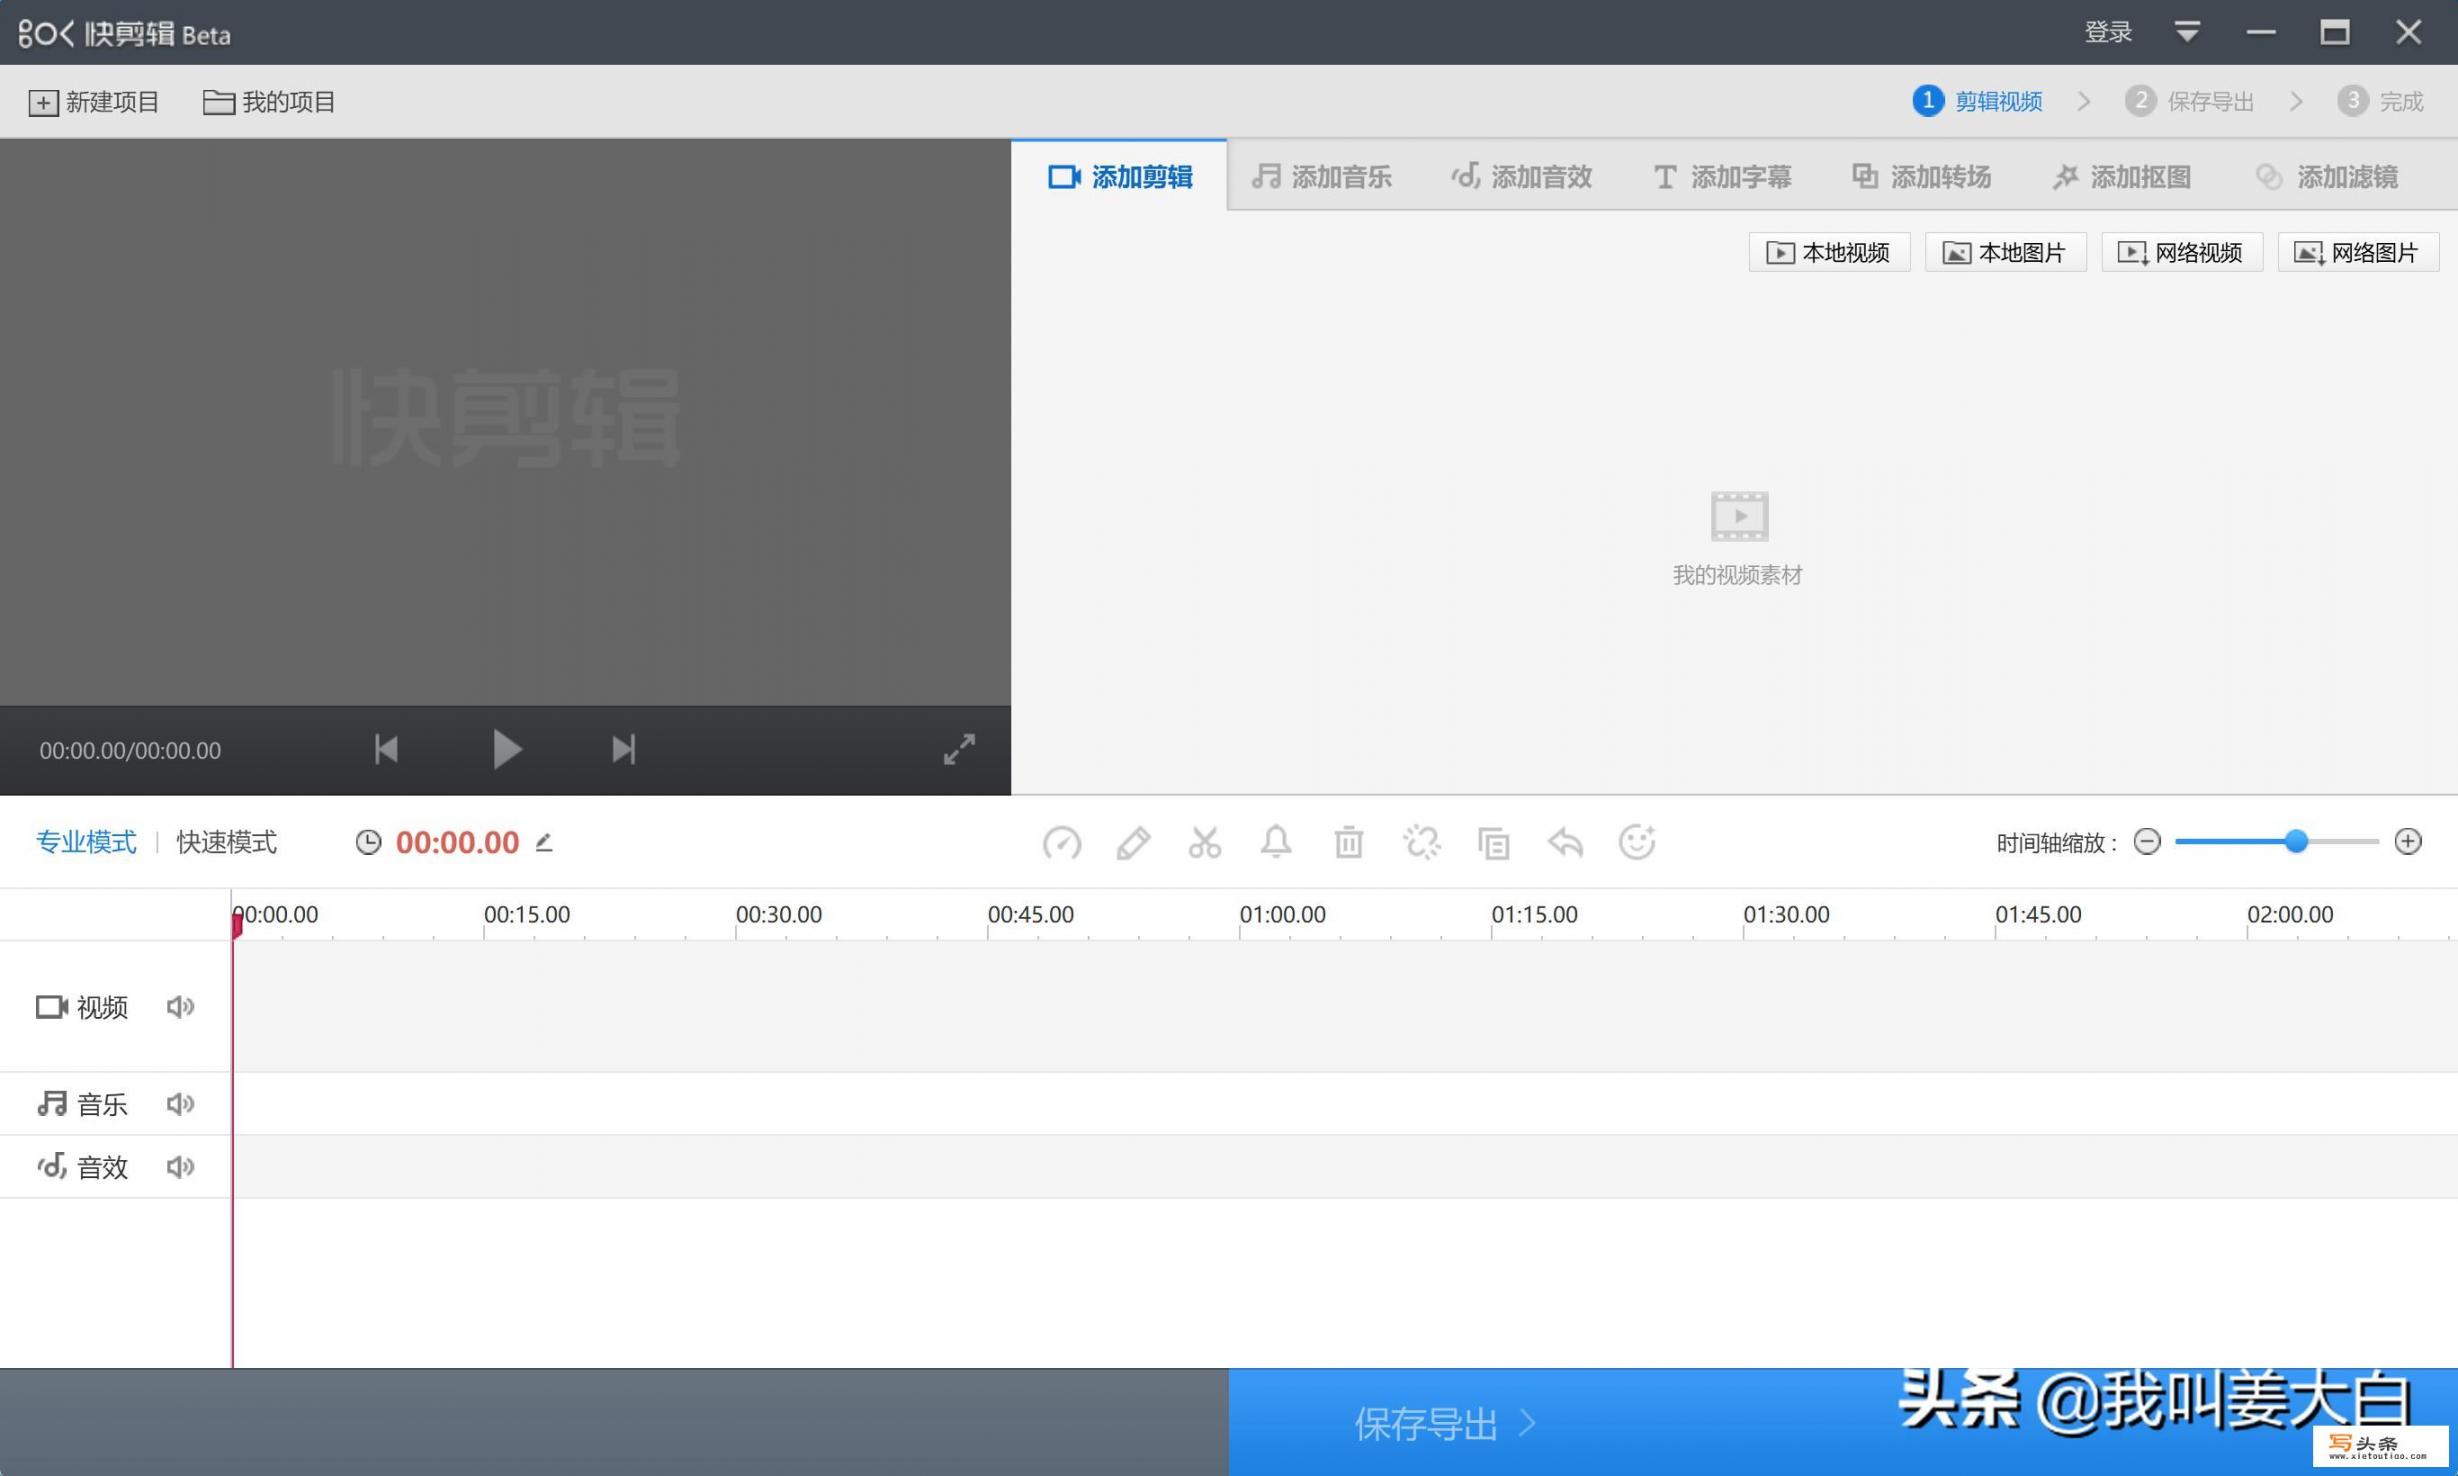This screenshot has width=2458, height=1476.
Task: Click the copy clip icon
Action: (x=1493, y=843)
